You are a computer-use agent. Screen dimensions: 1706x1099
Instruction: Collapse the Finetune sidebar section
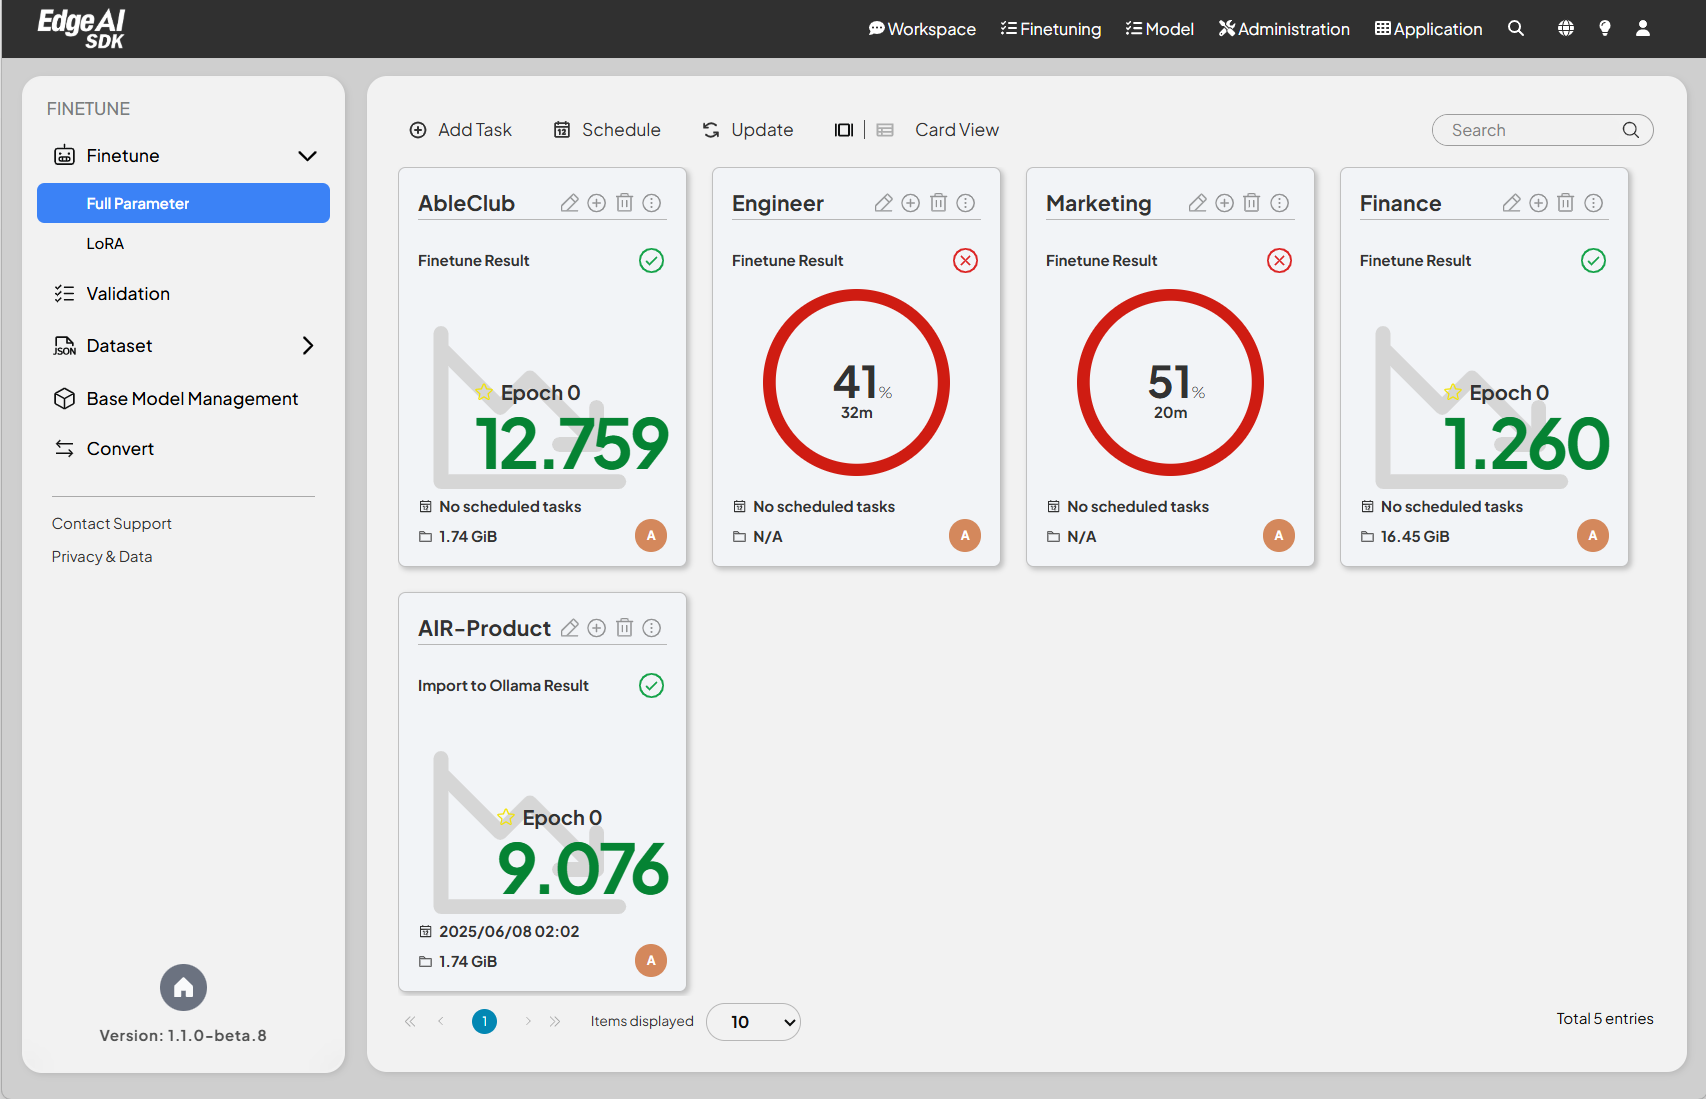tap(307, 156)
